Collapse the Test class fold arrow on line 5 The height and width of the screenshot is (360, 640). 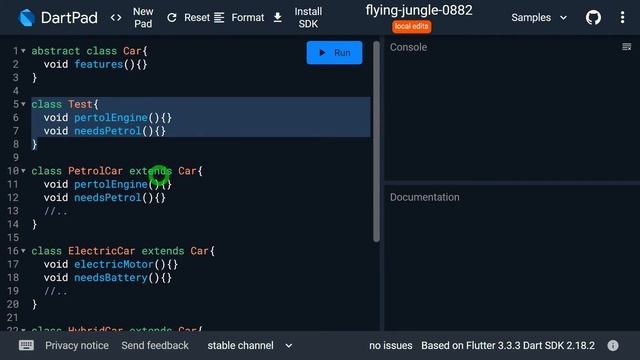[23, 104]
